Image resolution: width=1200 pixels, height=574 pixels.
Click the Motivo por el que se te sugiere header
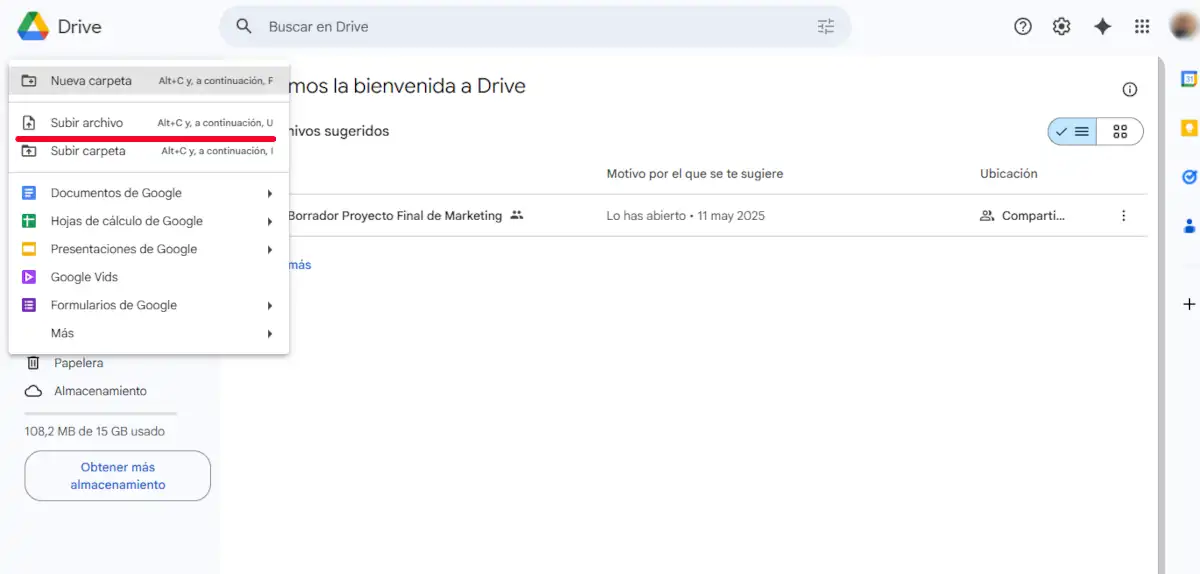coord(695,174)
